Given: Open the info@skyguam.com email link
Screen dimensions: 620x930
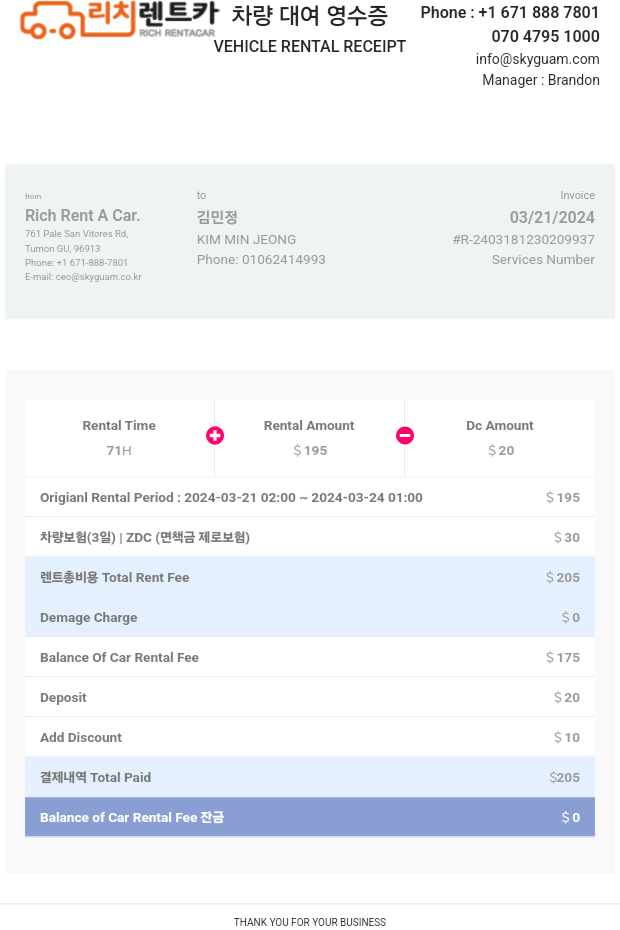Looking at the screenshot, I should point(538,59).
